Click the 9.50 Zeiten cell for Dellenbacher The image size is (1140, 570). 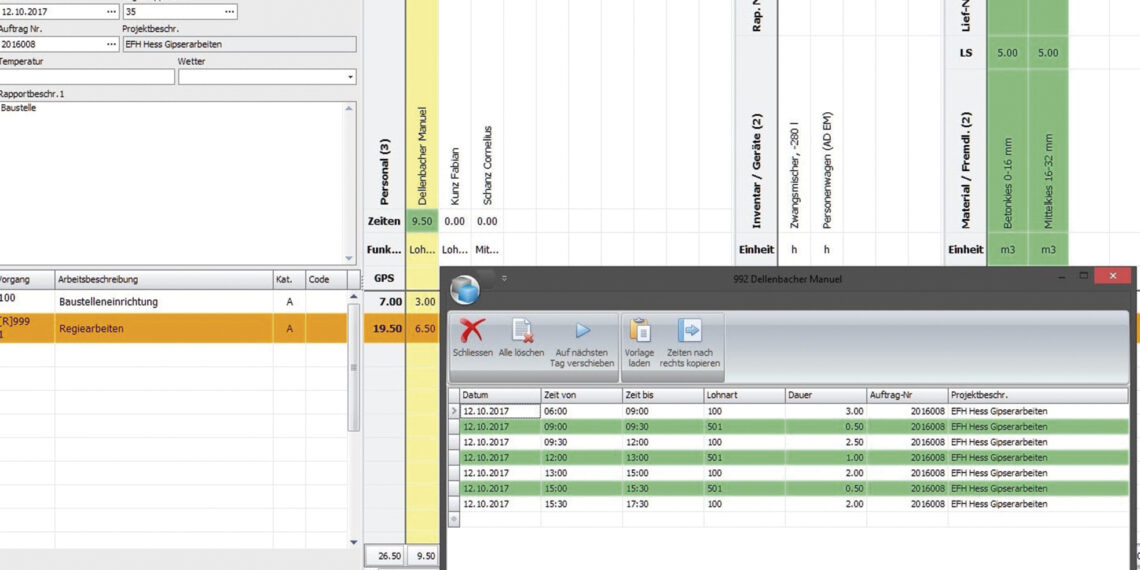422,221
